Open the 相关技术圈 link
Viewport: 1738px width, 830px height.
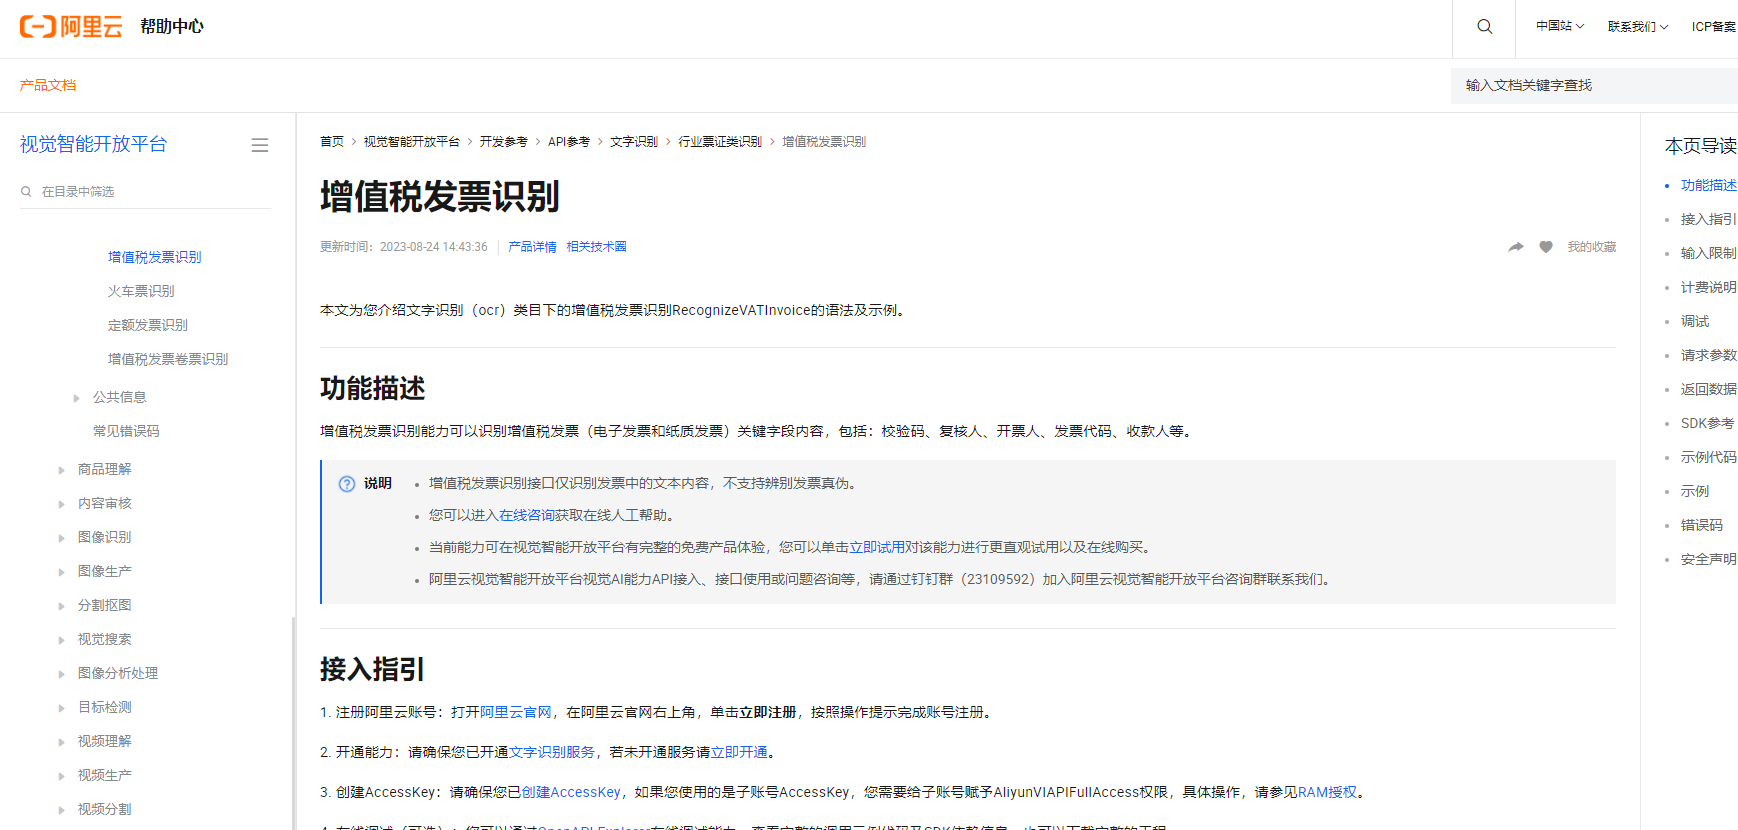[596, 247]
